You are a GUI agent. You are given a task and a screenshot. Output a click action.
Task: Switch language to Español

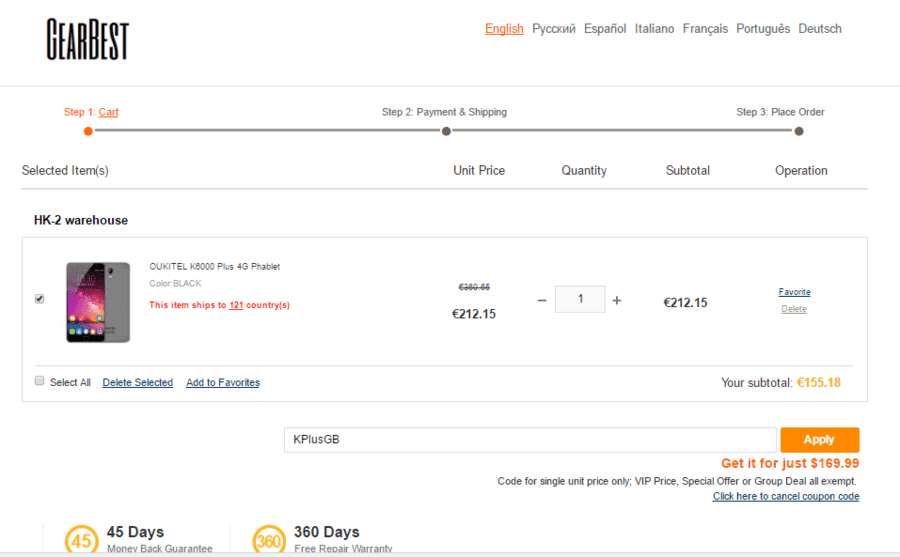tap(605, 29)
